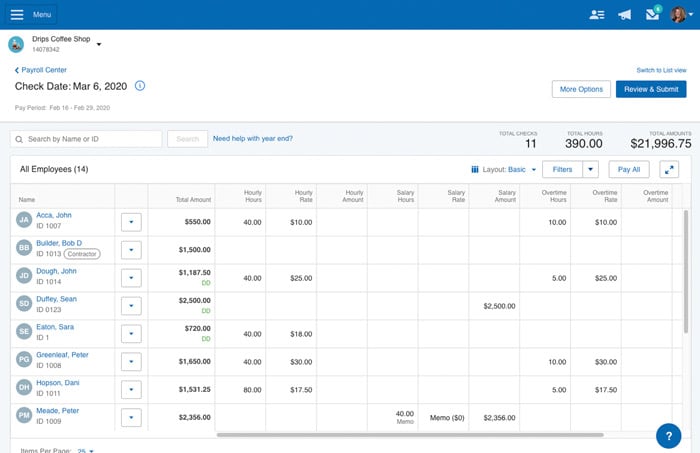Open employee Acca, John link

pos(54,215)
